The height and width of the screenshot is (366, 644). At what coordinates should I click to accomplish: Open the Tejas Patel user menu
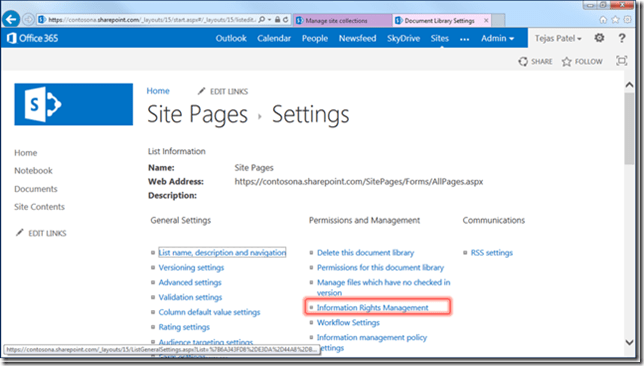pyautogui.click(x=558, y=38)
